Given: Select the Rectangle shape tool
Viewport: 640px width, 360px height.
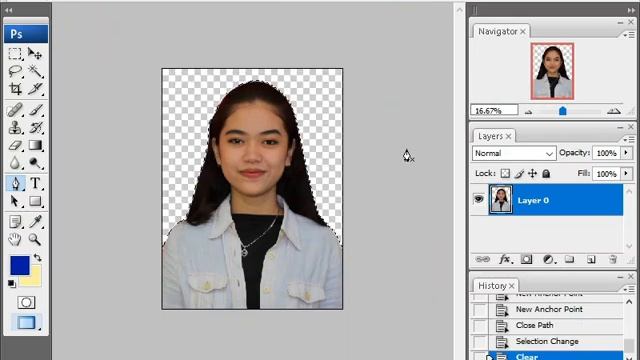Looking at the screenshot, I should [x=35, y=201].
